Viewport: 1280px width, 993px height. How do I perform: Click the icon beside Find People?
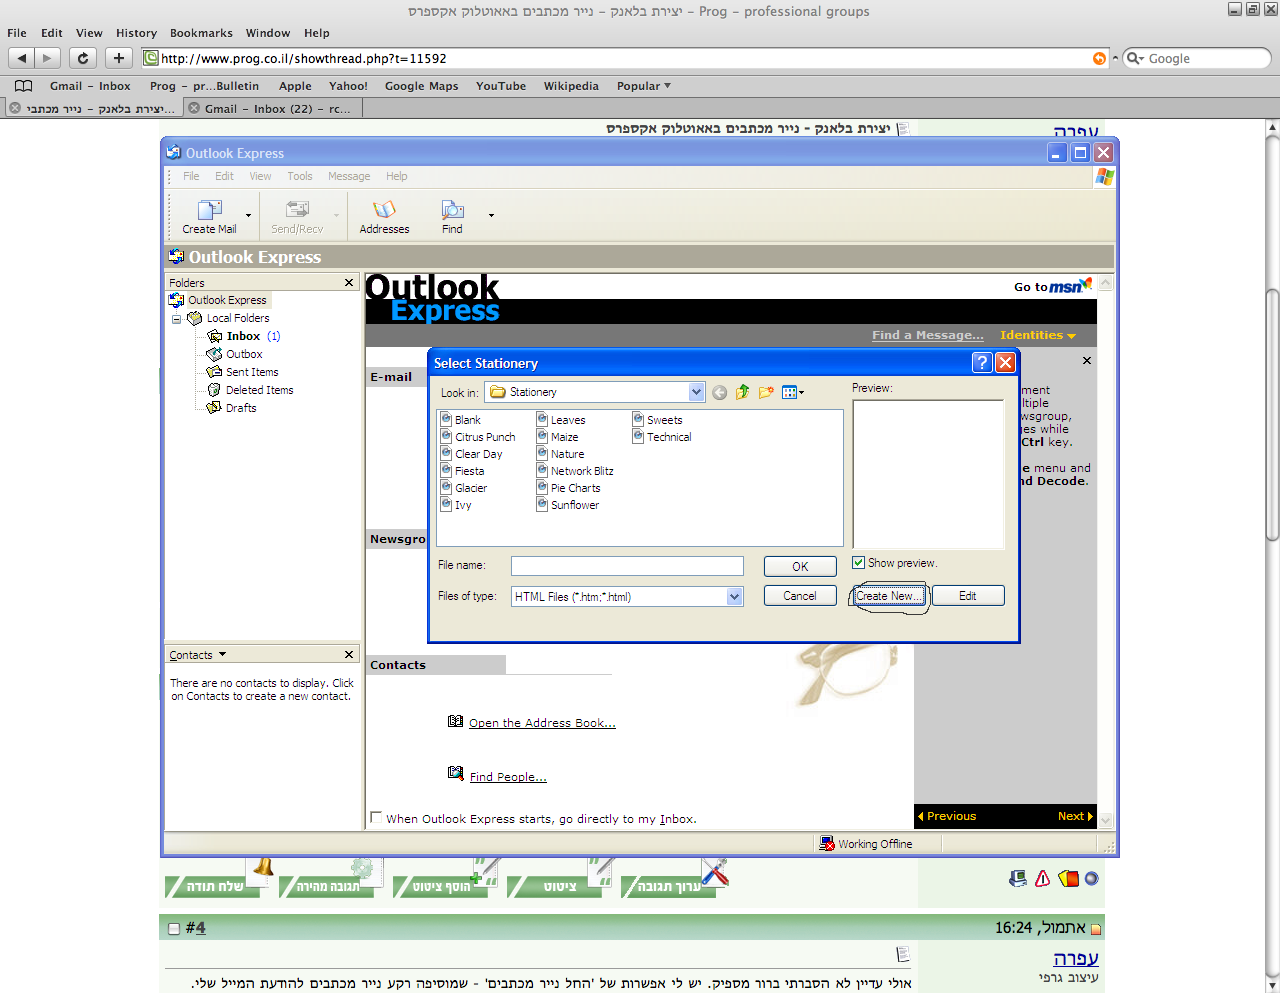456,773
